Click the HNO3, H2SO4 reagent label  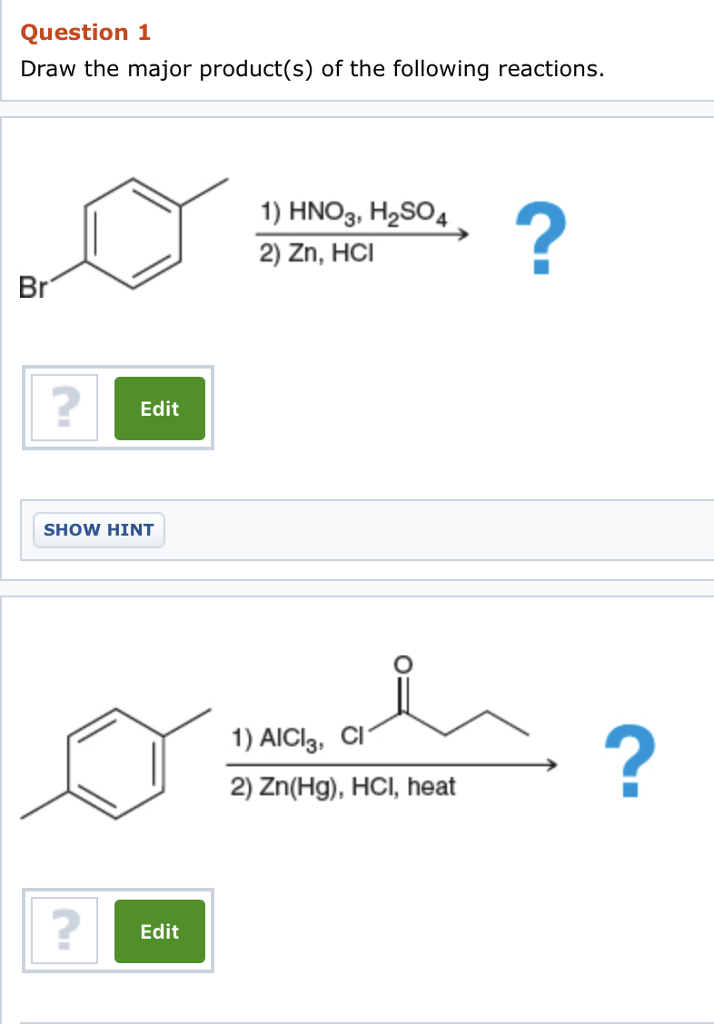click(x=353, y=212)
